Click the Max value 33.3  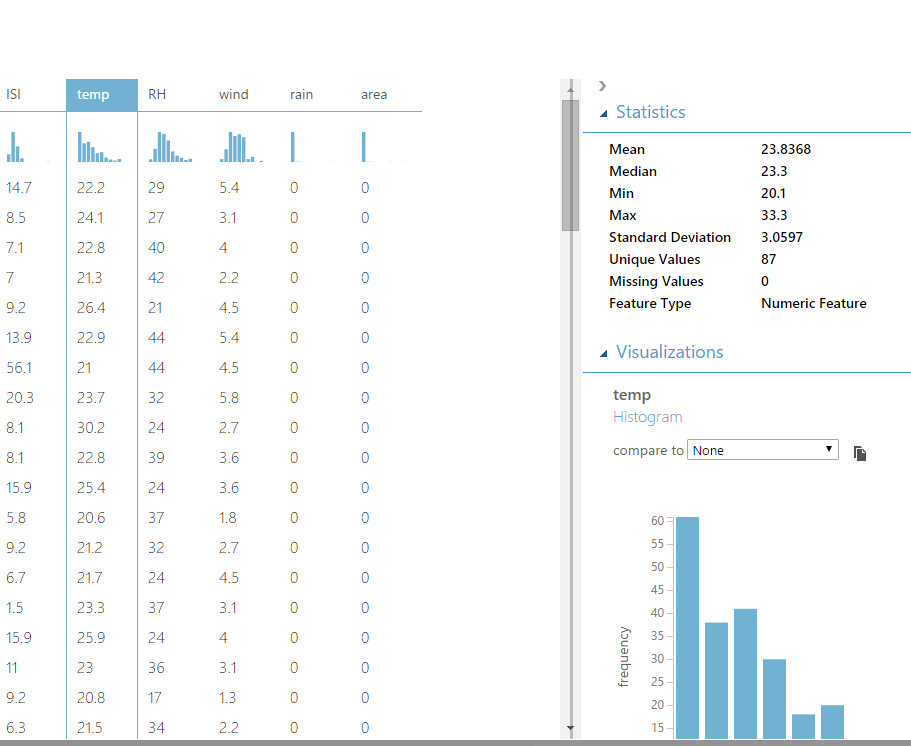tap(774, 216)
